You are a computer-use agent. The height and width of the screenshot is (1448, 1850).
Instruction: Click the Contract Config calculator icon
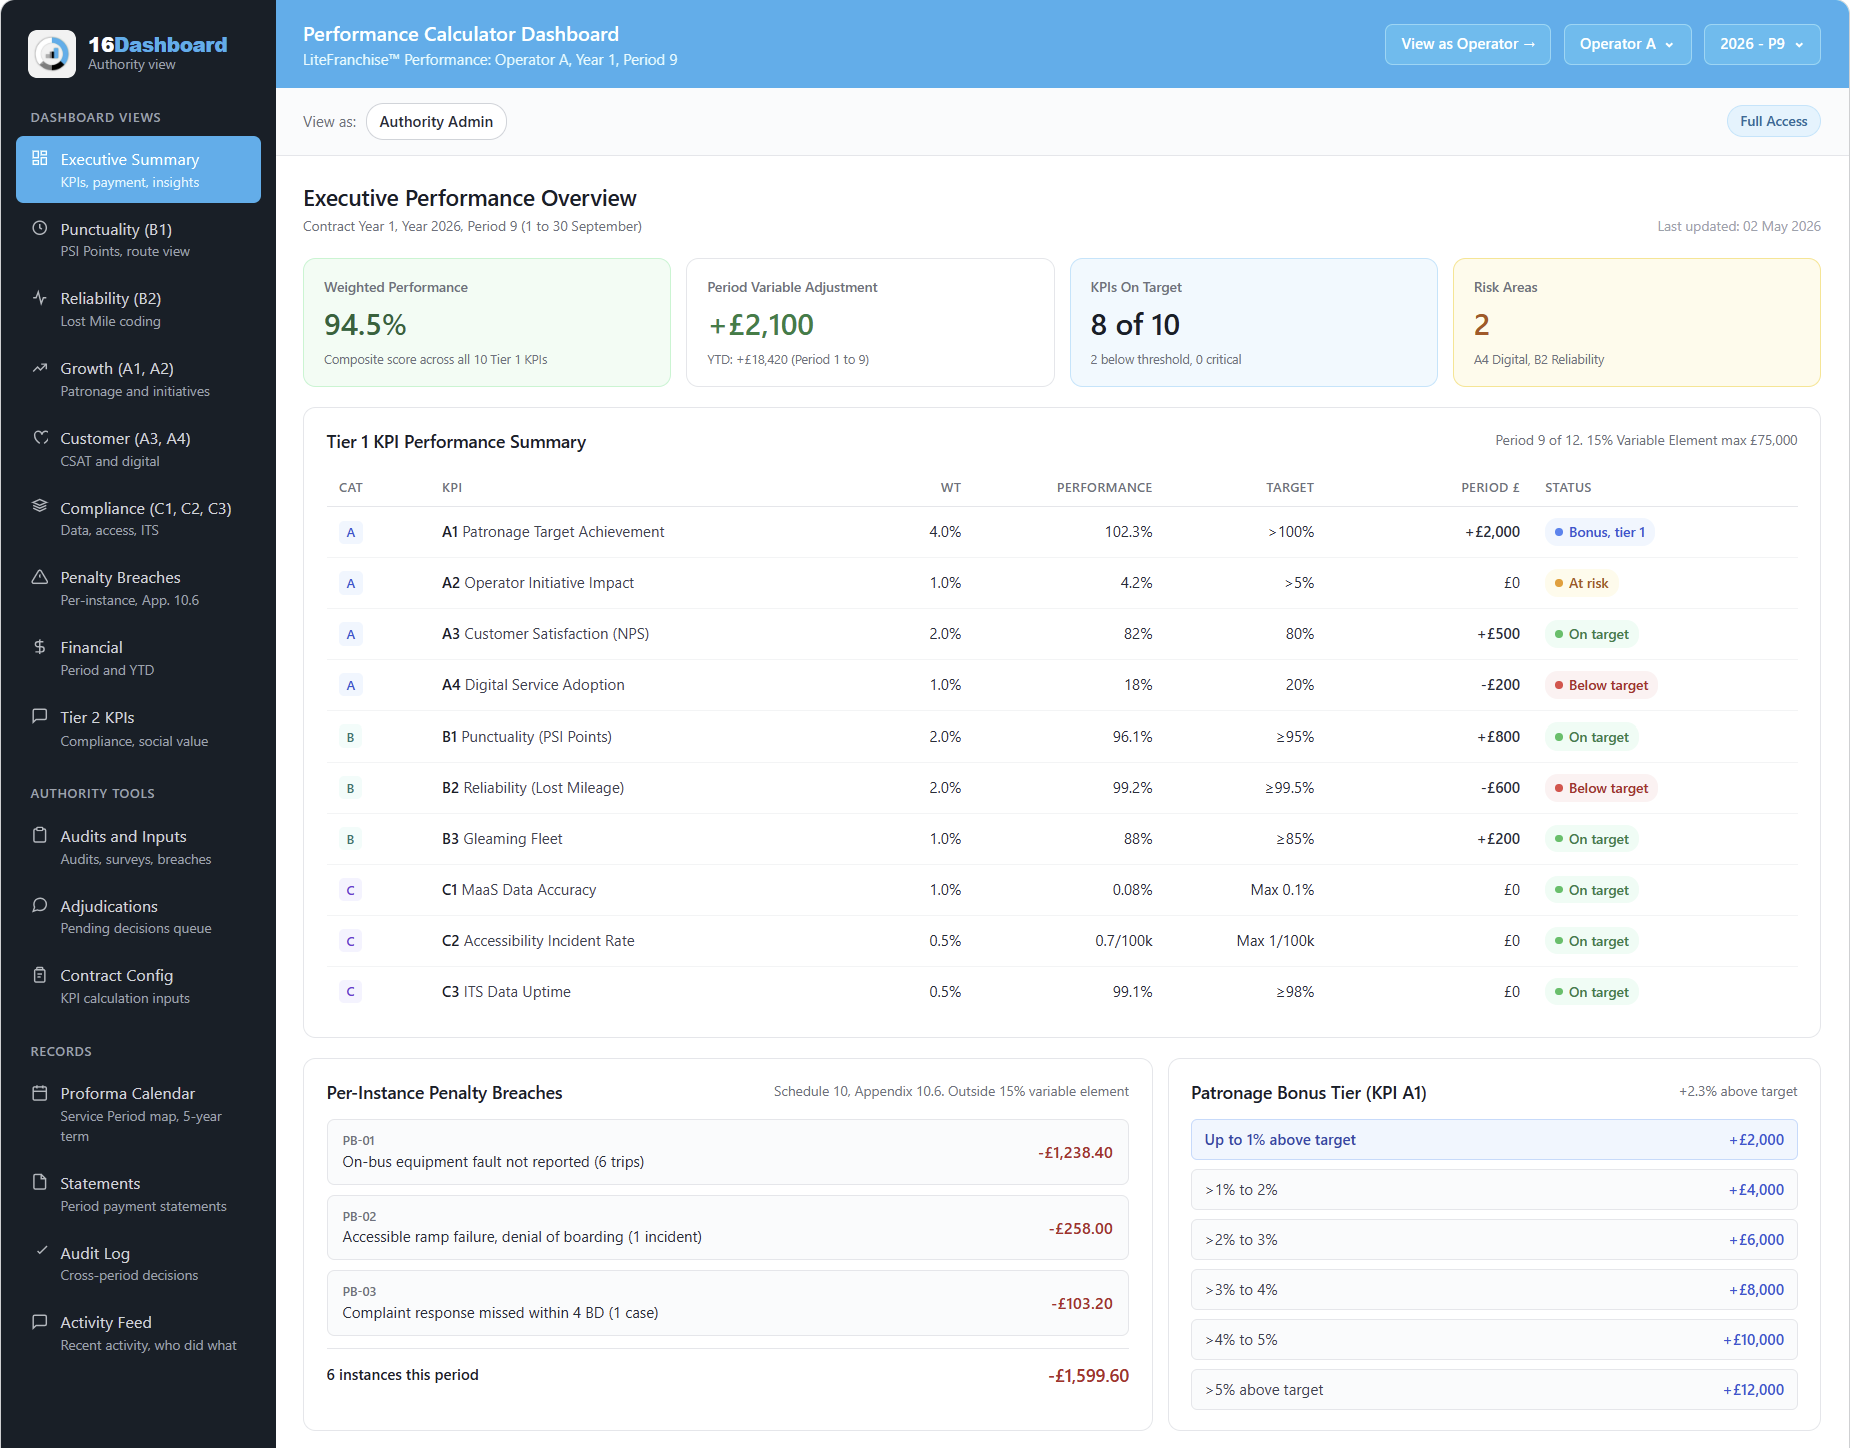pyautogui.click(x=40, y=974)
